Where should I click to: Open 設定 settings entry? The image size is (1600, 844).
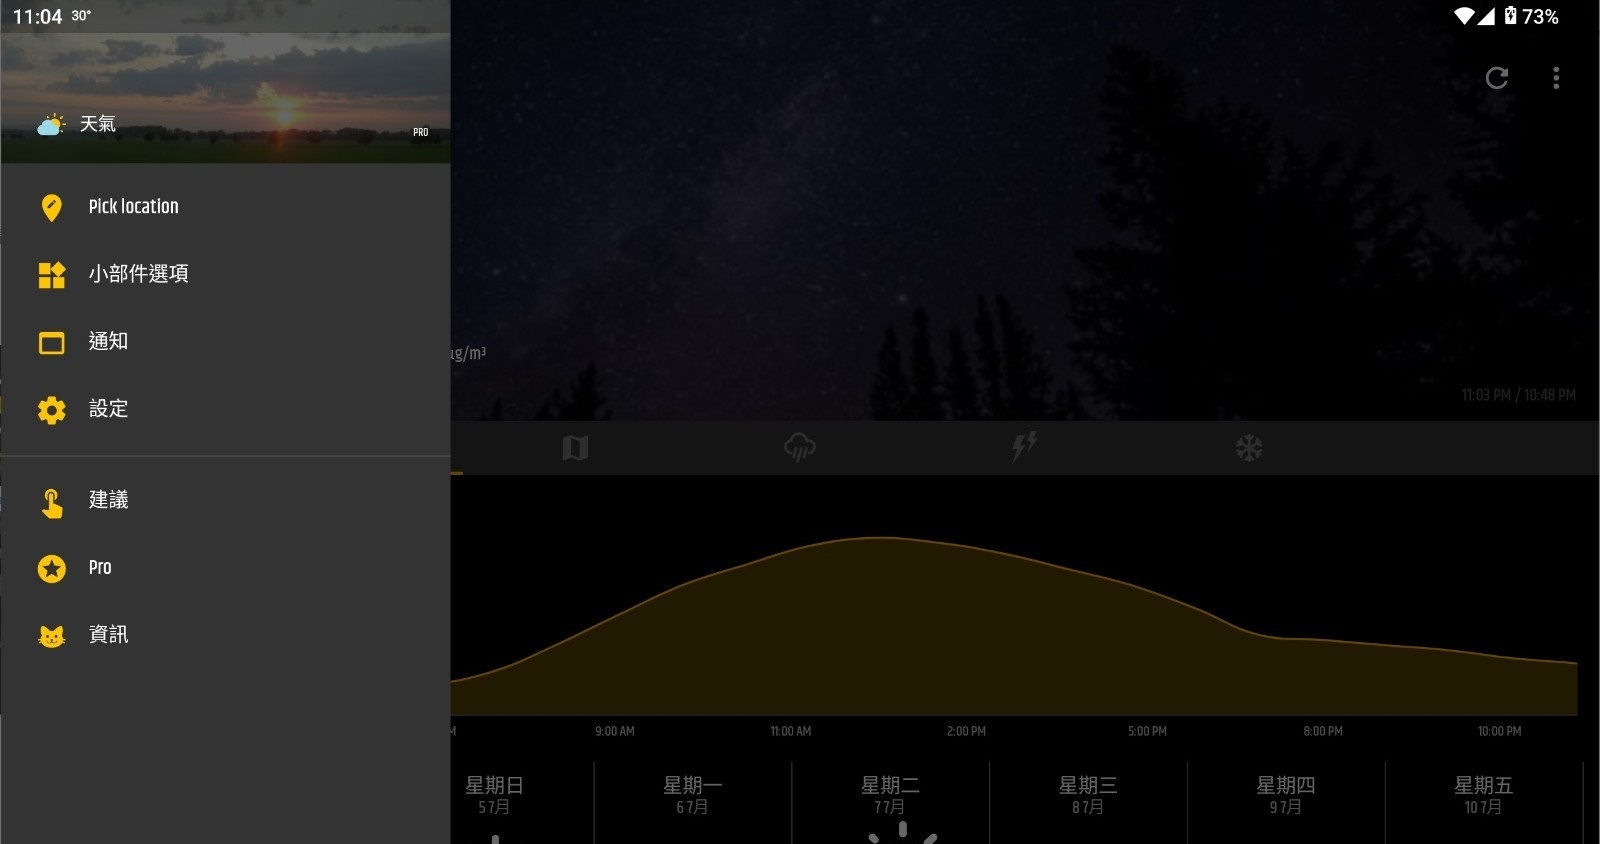225,409
